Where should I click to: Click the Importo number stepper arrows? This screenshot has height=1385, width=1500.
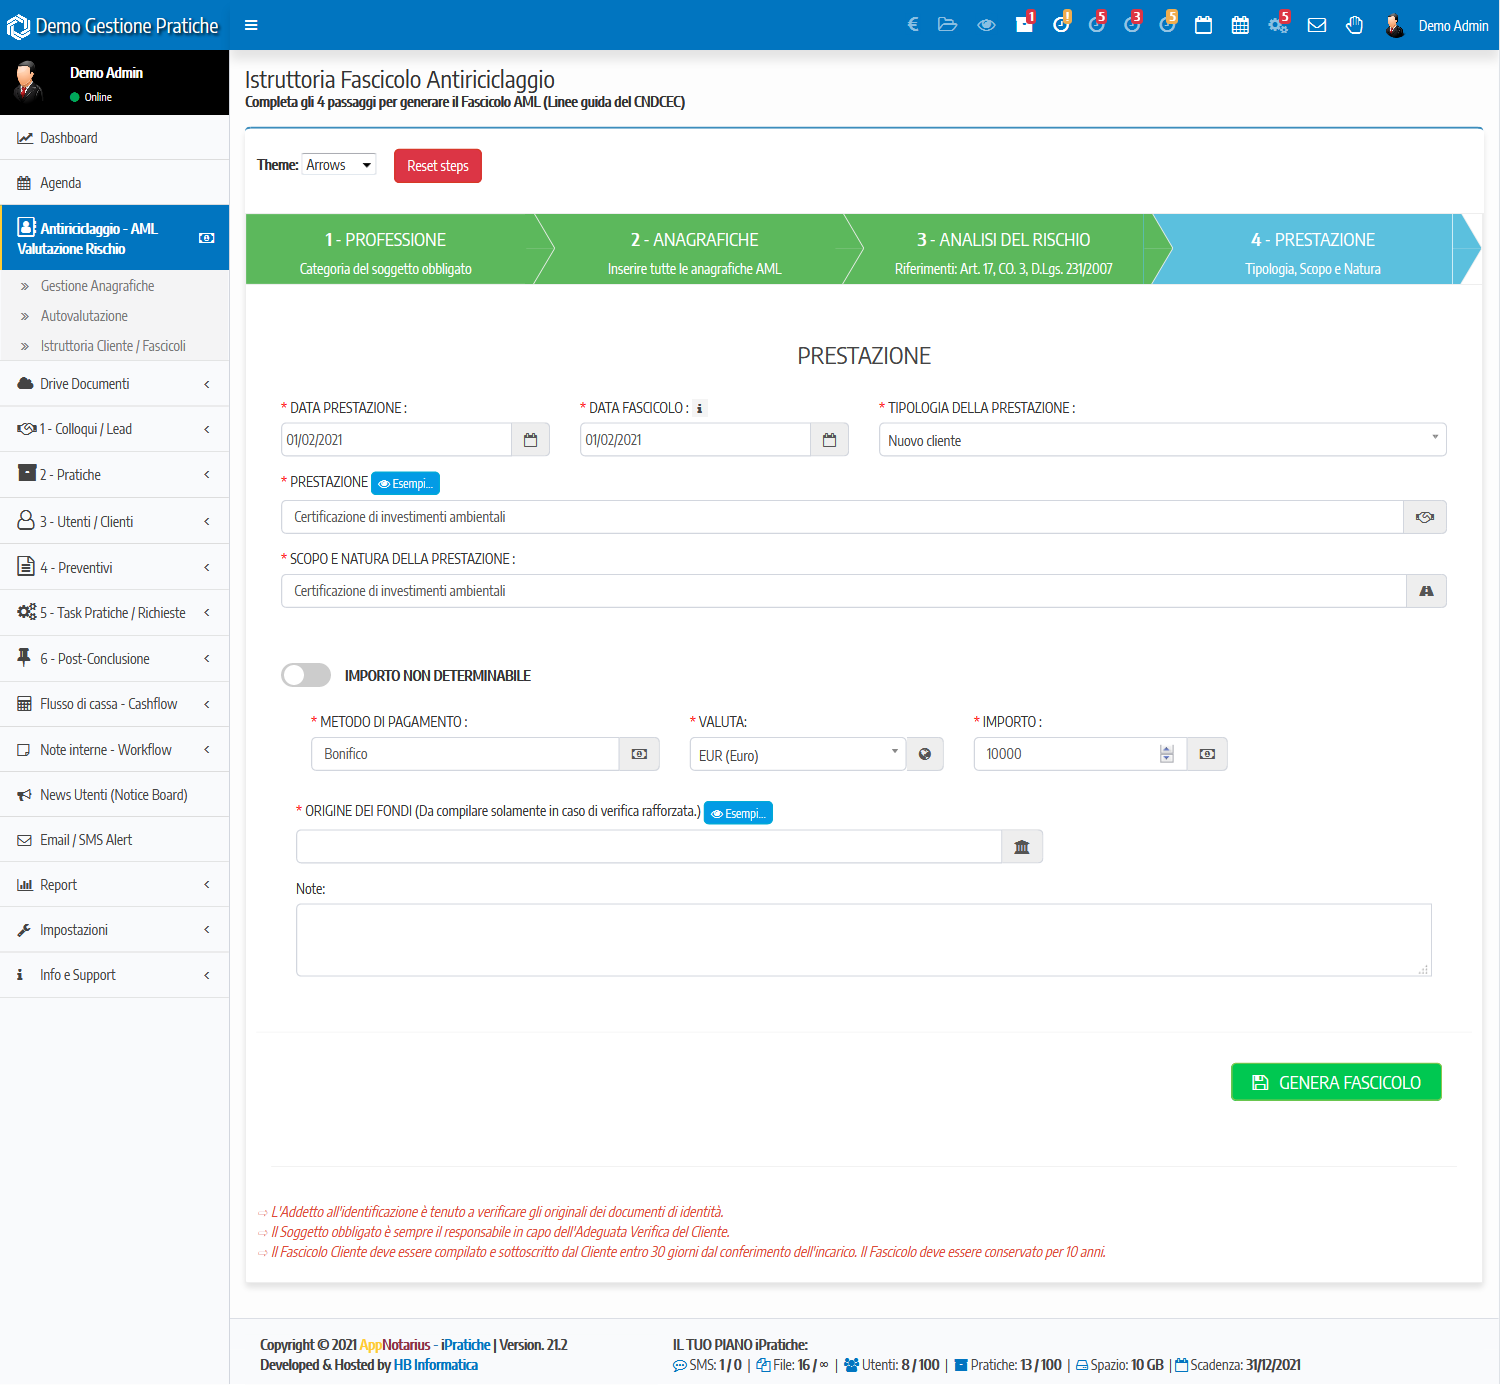click(1166, 754)
